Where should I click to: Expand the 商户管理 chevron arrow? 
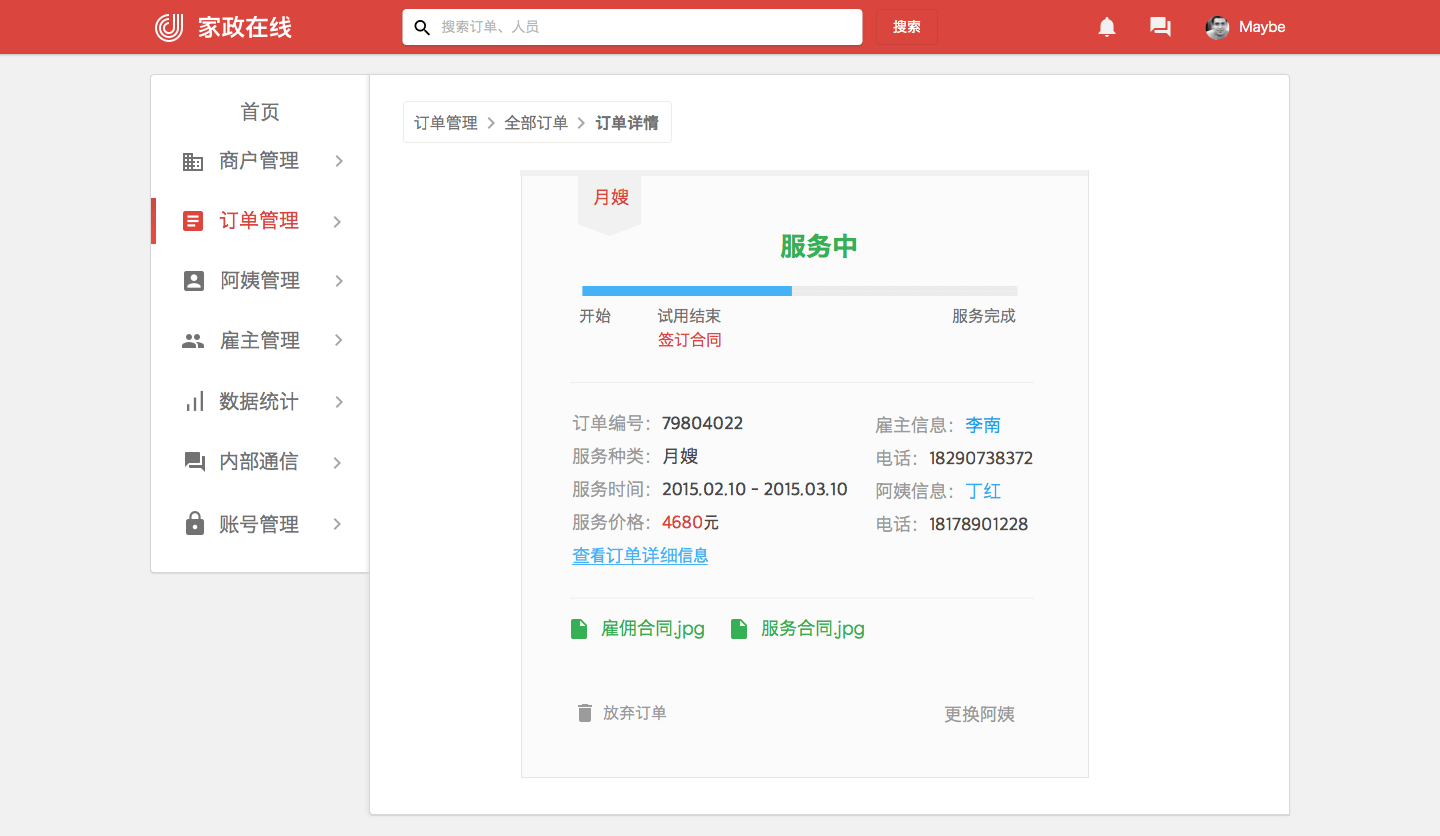point(339,161)
